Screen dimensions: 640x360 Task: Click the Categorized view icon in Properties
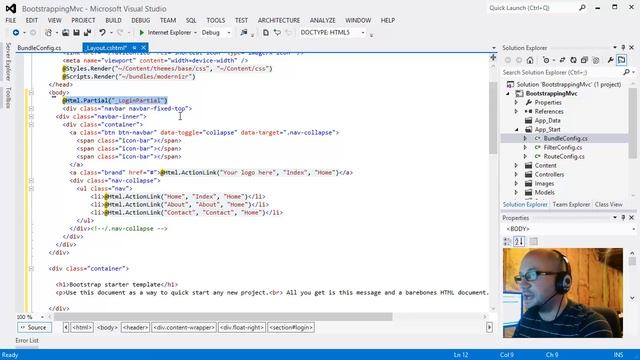[507, 241]
